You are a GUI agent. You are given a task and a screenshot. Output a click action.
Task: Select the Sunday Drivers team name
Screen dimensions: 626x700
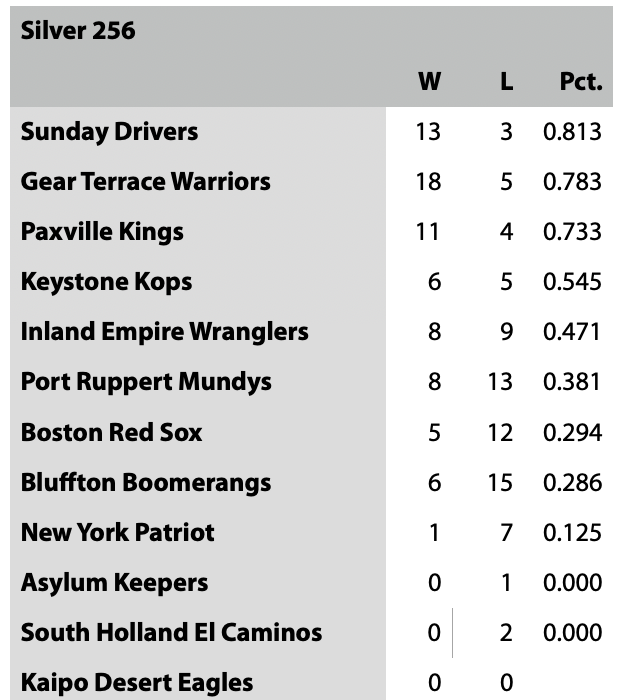click(109, 132)
